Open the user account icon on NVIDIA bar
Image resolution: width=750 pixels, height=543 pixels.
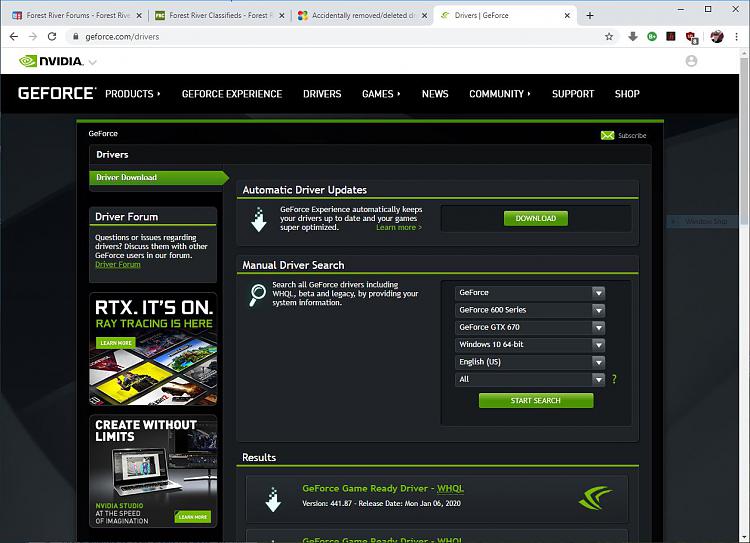[x=691, y=61]
